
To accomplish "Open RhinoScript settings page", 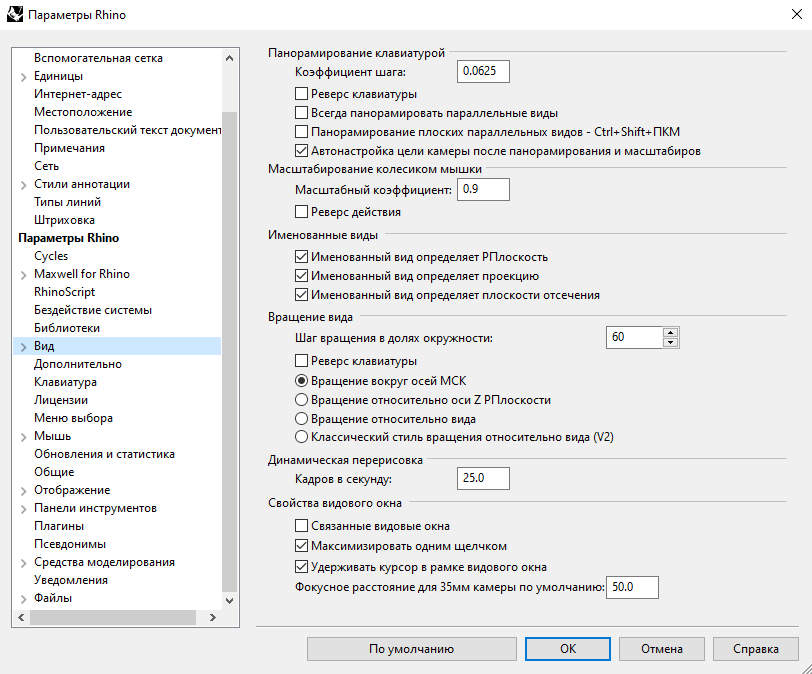I will coord(65,291).
